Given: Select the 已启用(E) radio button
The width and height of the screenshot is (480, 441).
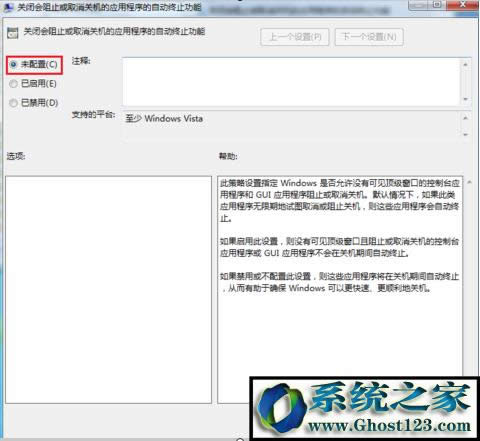Looking at the screenshot, I should 13,84.
